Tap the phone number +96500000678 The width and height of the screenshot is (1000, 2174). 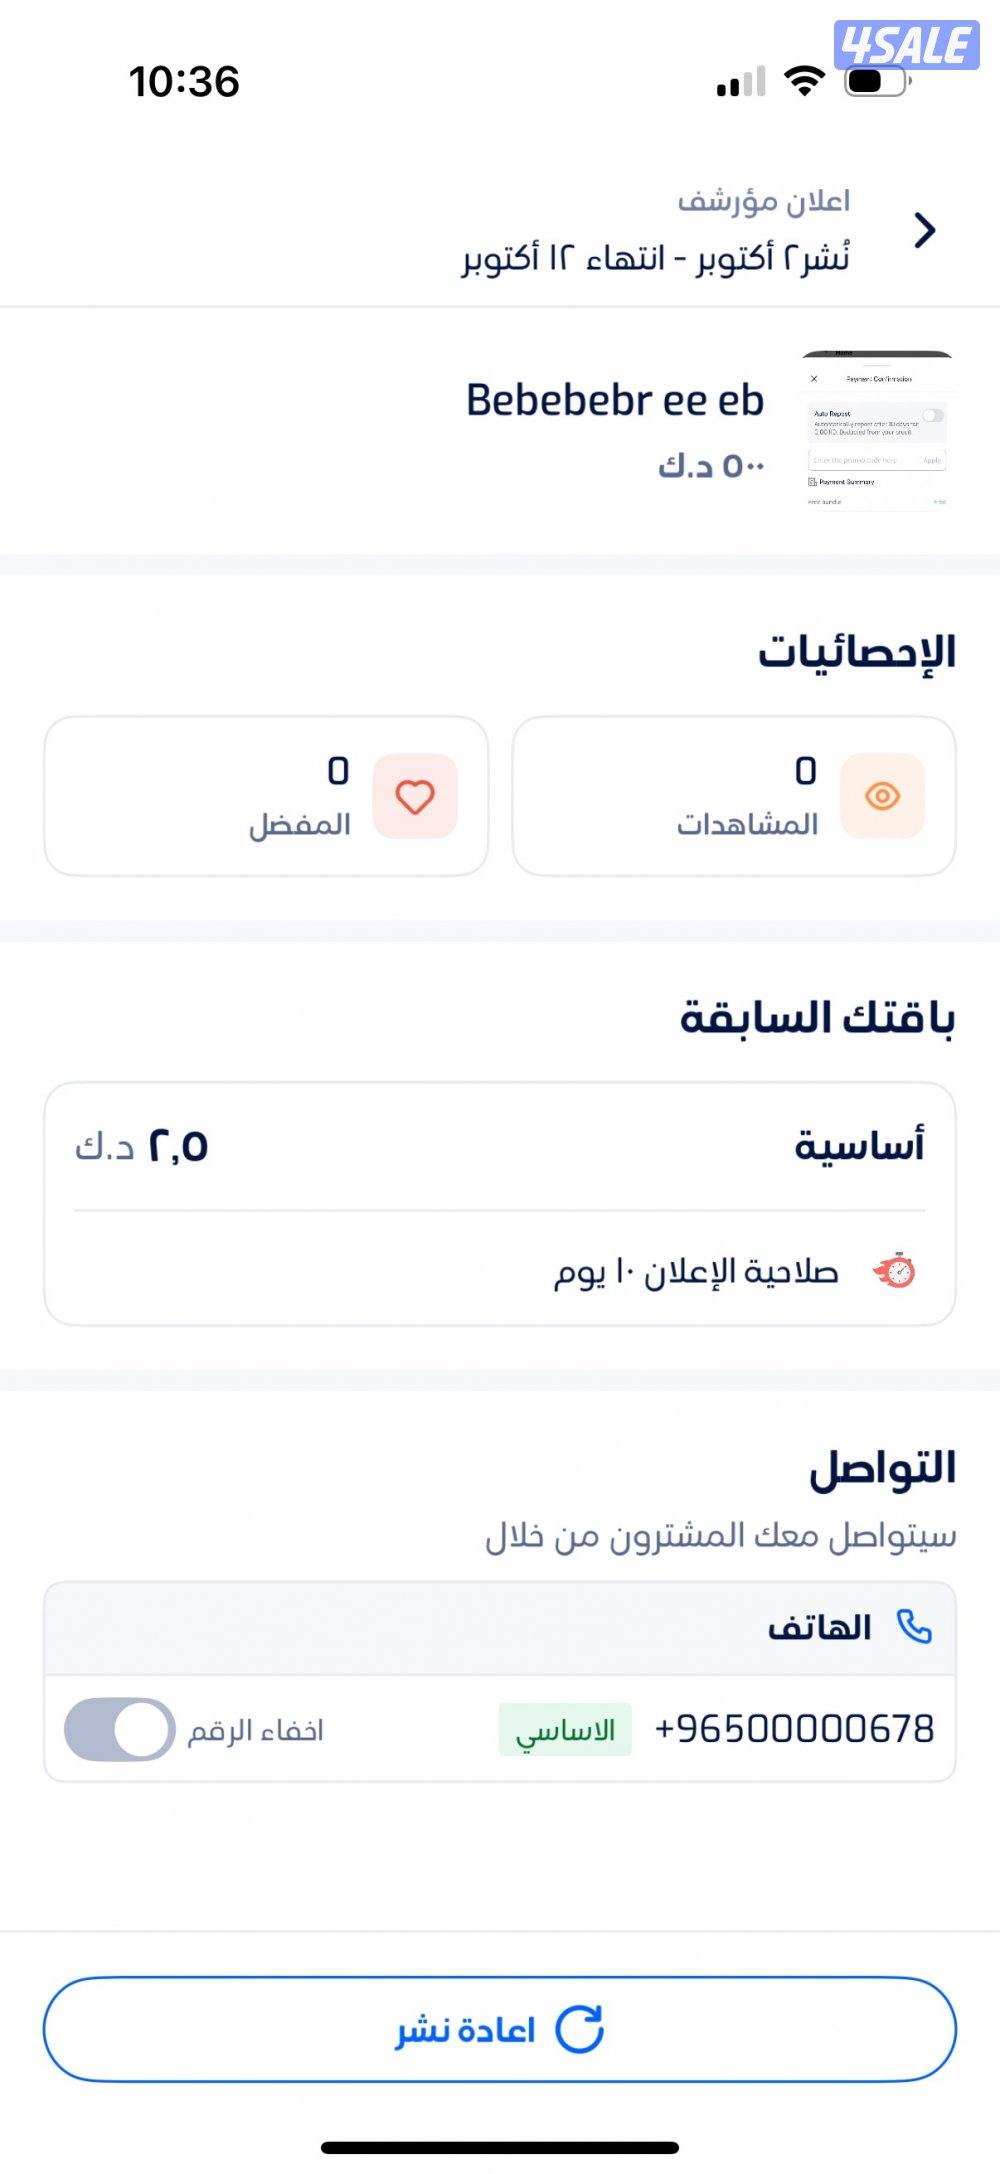[794, 1729]
